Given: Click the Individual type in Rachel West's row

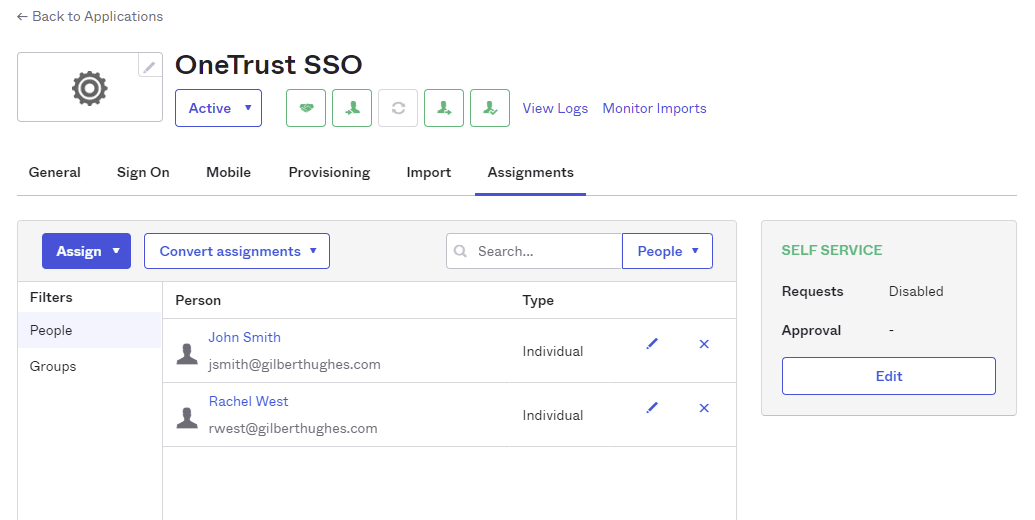Looking at the screenshot, I should pos(553,415).
